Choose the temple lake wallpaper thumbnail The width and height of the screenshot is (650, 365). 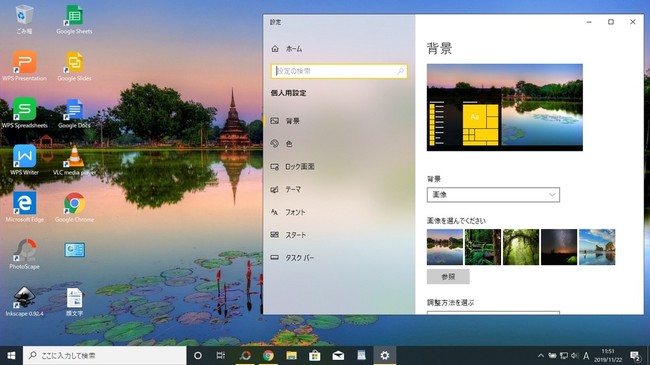[445, 247]
